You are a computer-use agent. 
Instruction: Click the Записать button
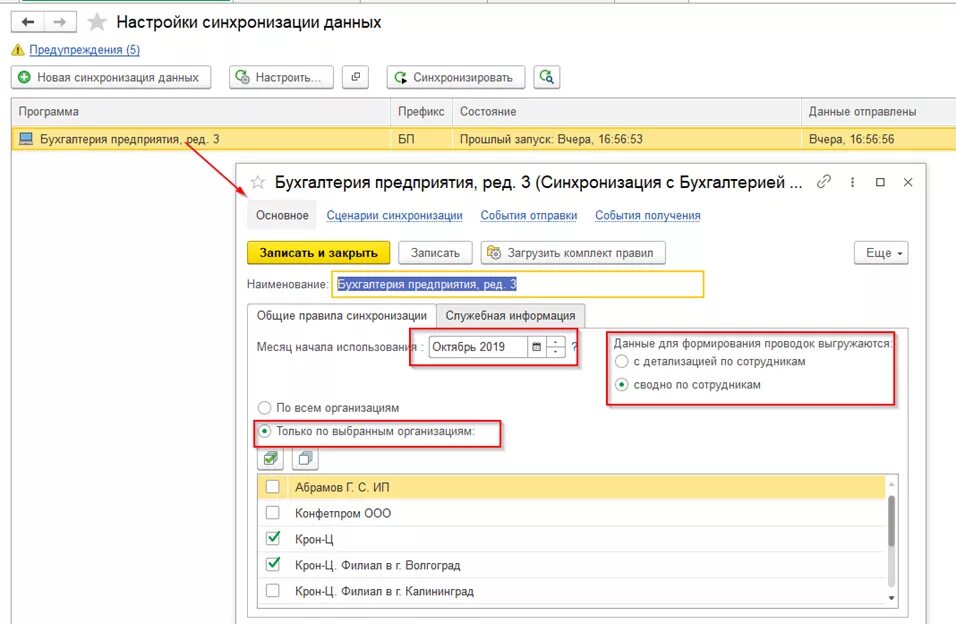click(x=435, y=253)
